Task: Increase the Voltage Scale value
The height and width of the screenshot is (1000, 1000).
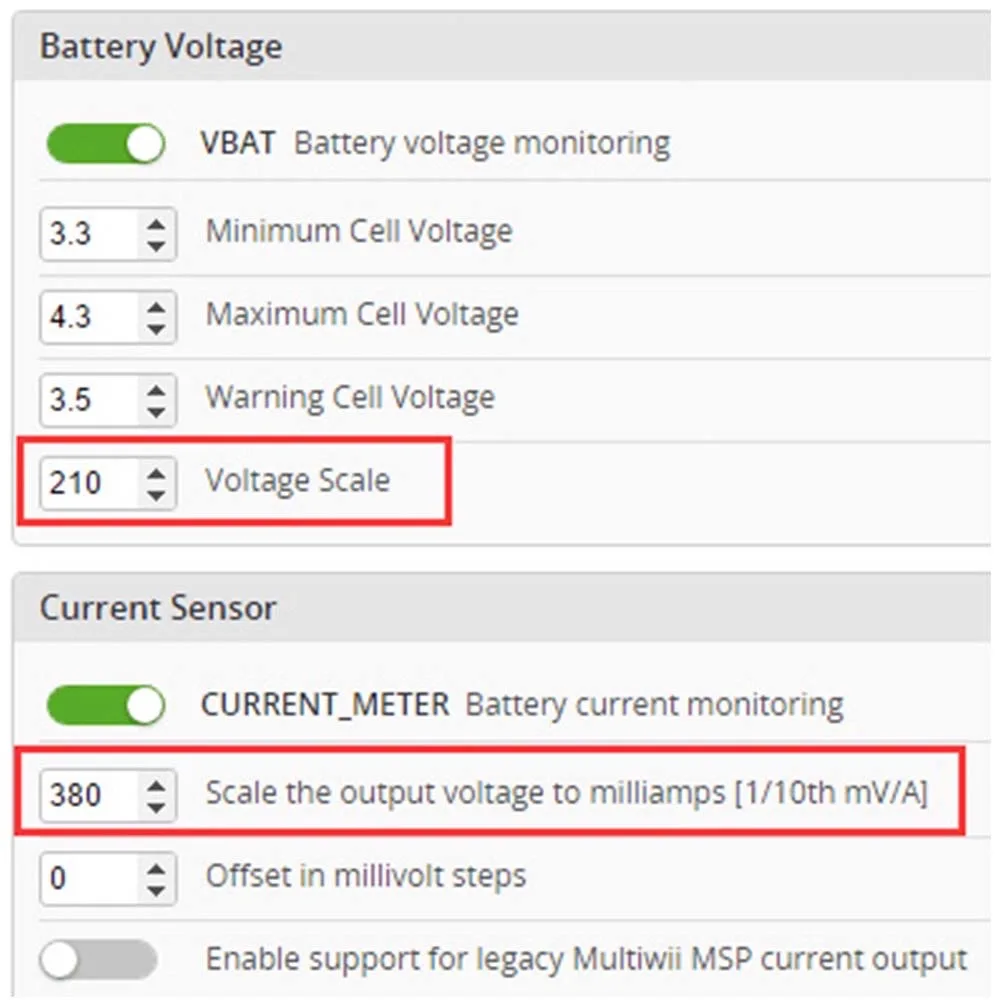Action: tap(155, 472)
